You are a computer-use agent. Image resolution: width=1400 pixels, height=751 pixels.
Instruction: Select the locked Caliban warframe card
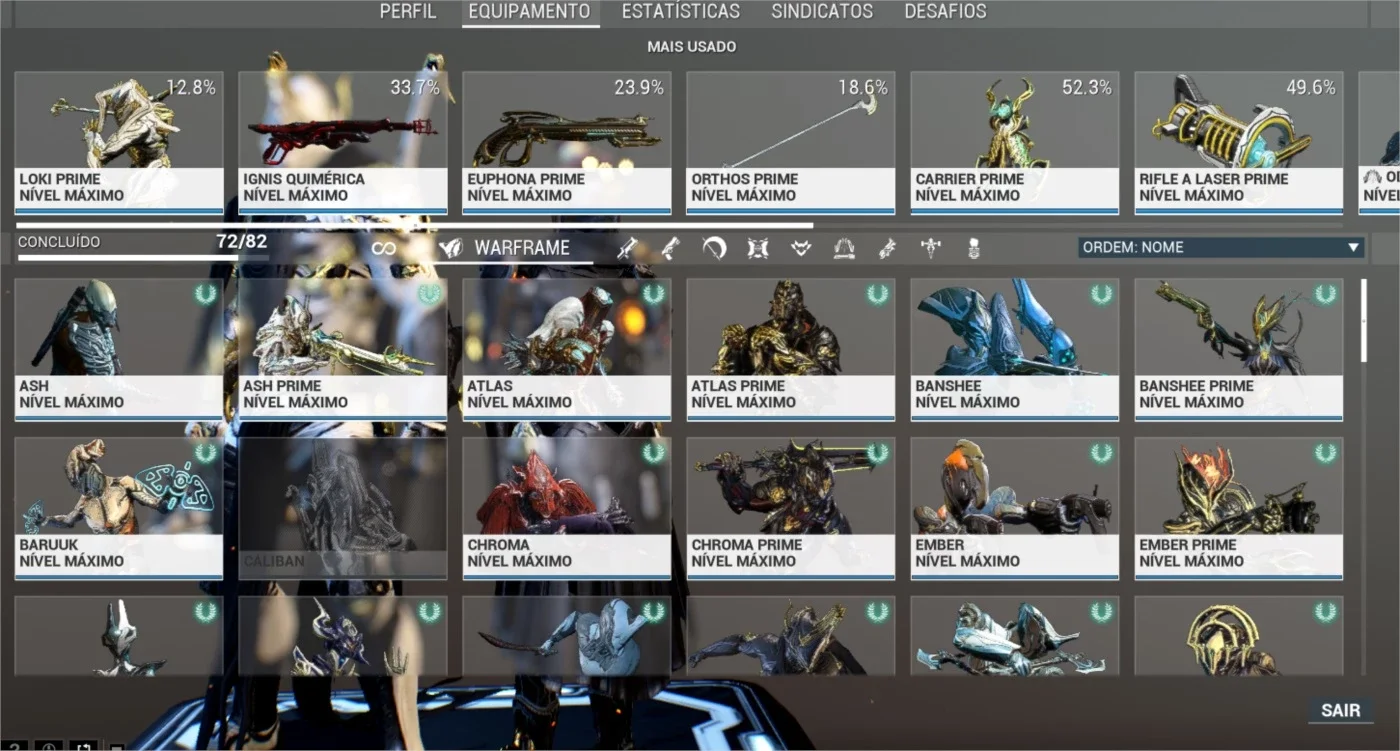point(343,508)
